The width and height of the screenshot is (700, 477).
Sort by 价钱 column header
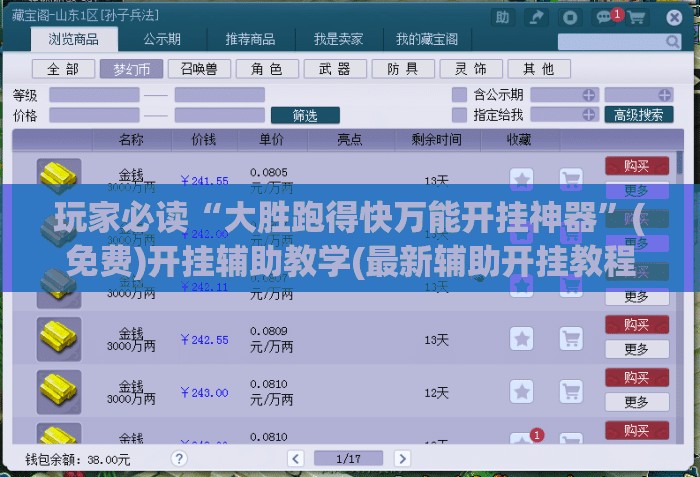coord(204,140)
